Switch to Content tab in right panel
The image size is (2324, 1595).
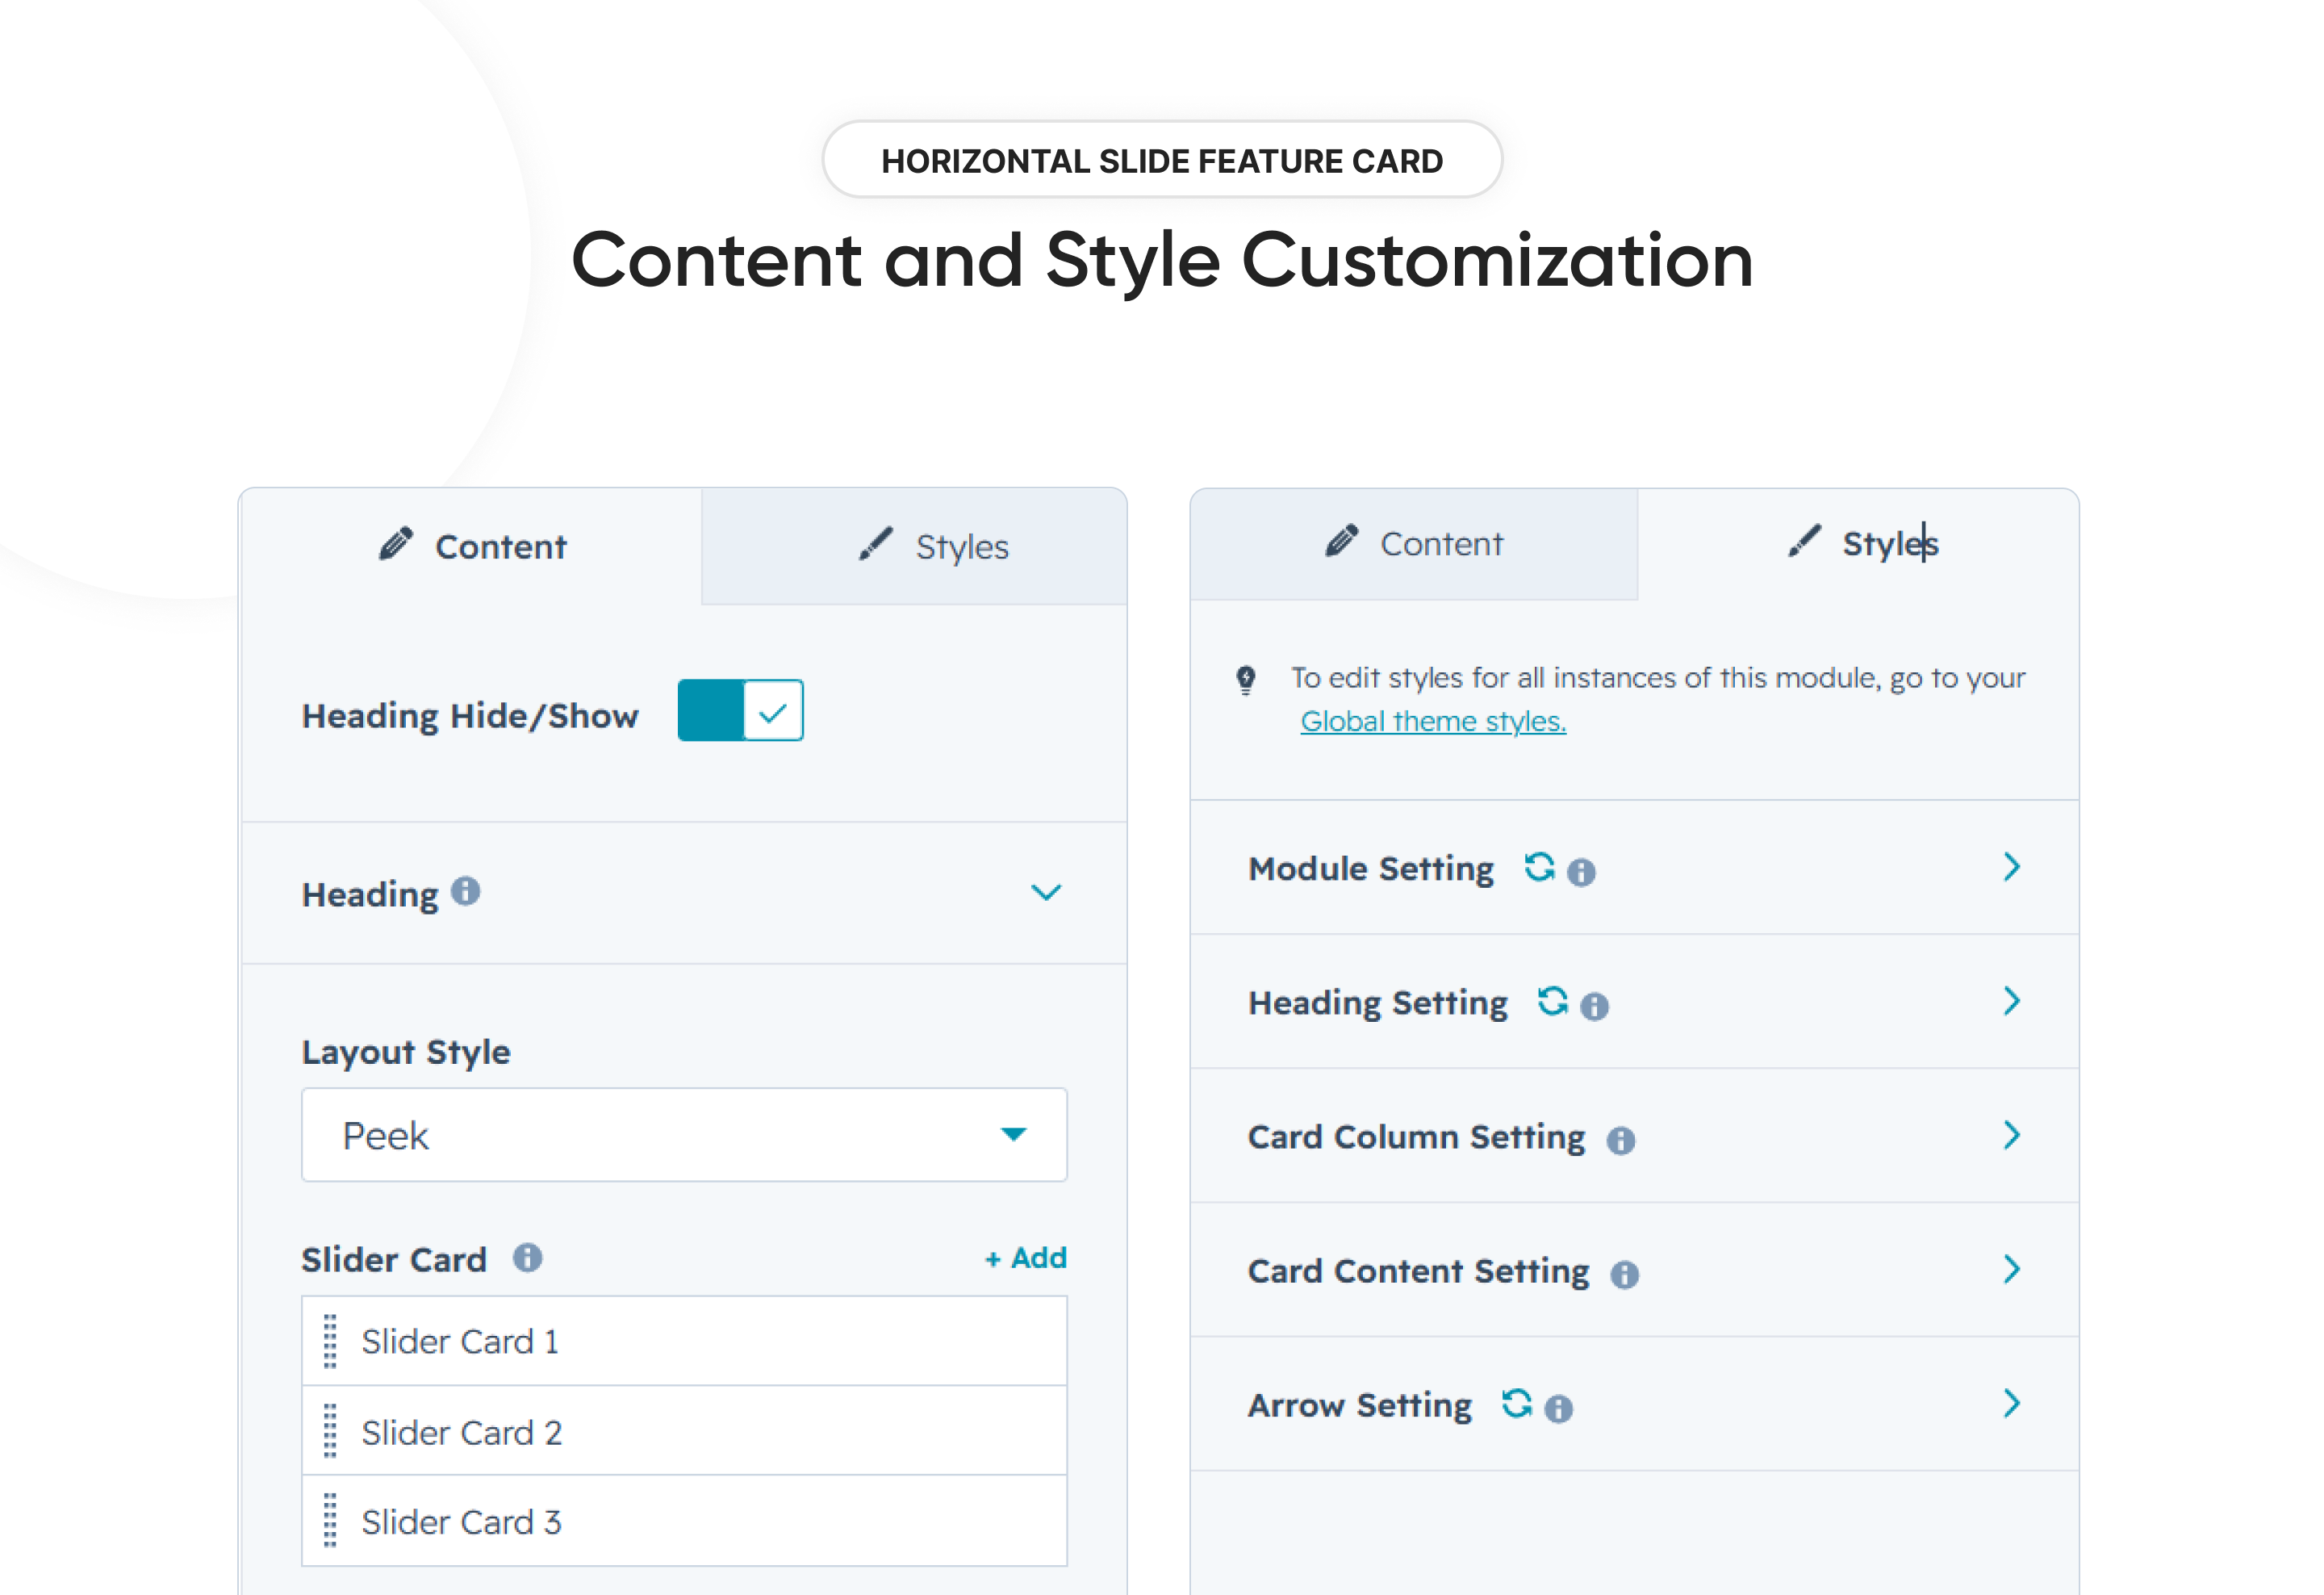(x=1414, y=544)
